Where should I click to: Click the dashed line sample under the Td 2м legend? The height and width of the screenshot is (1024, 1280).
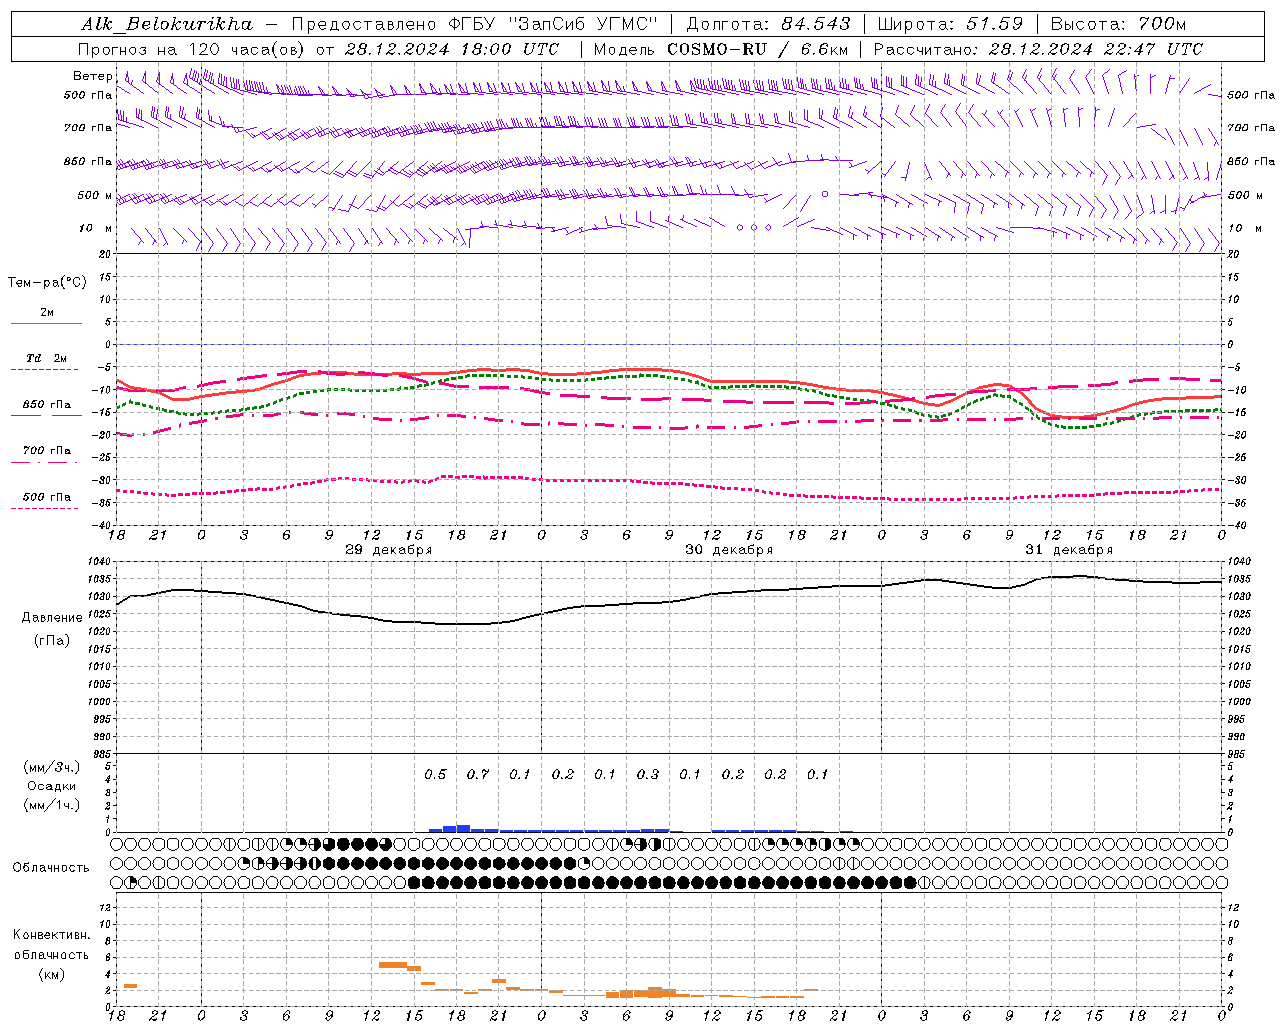(45, 370)
